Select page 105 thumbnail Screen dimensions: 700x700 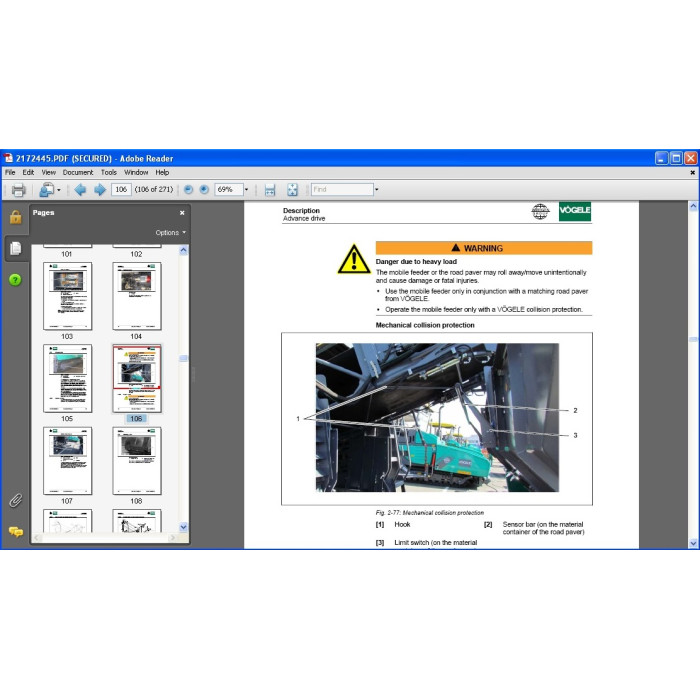tap(67, 378)
